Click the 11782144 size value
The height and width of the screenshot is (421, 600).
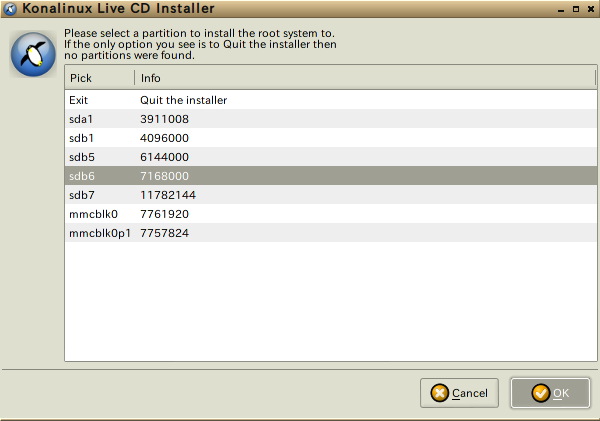(x=168, y=195)
